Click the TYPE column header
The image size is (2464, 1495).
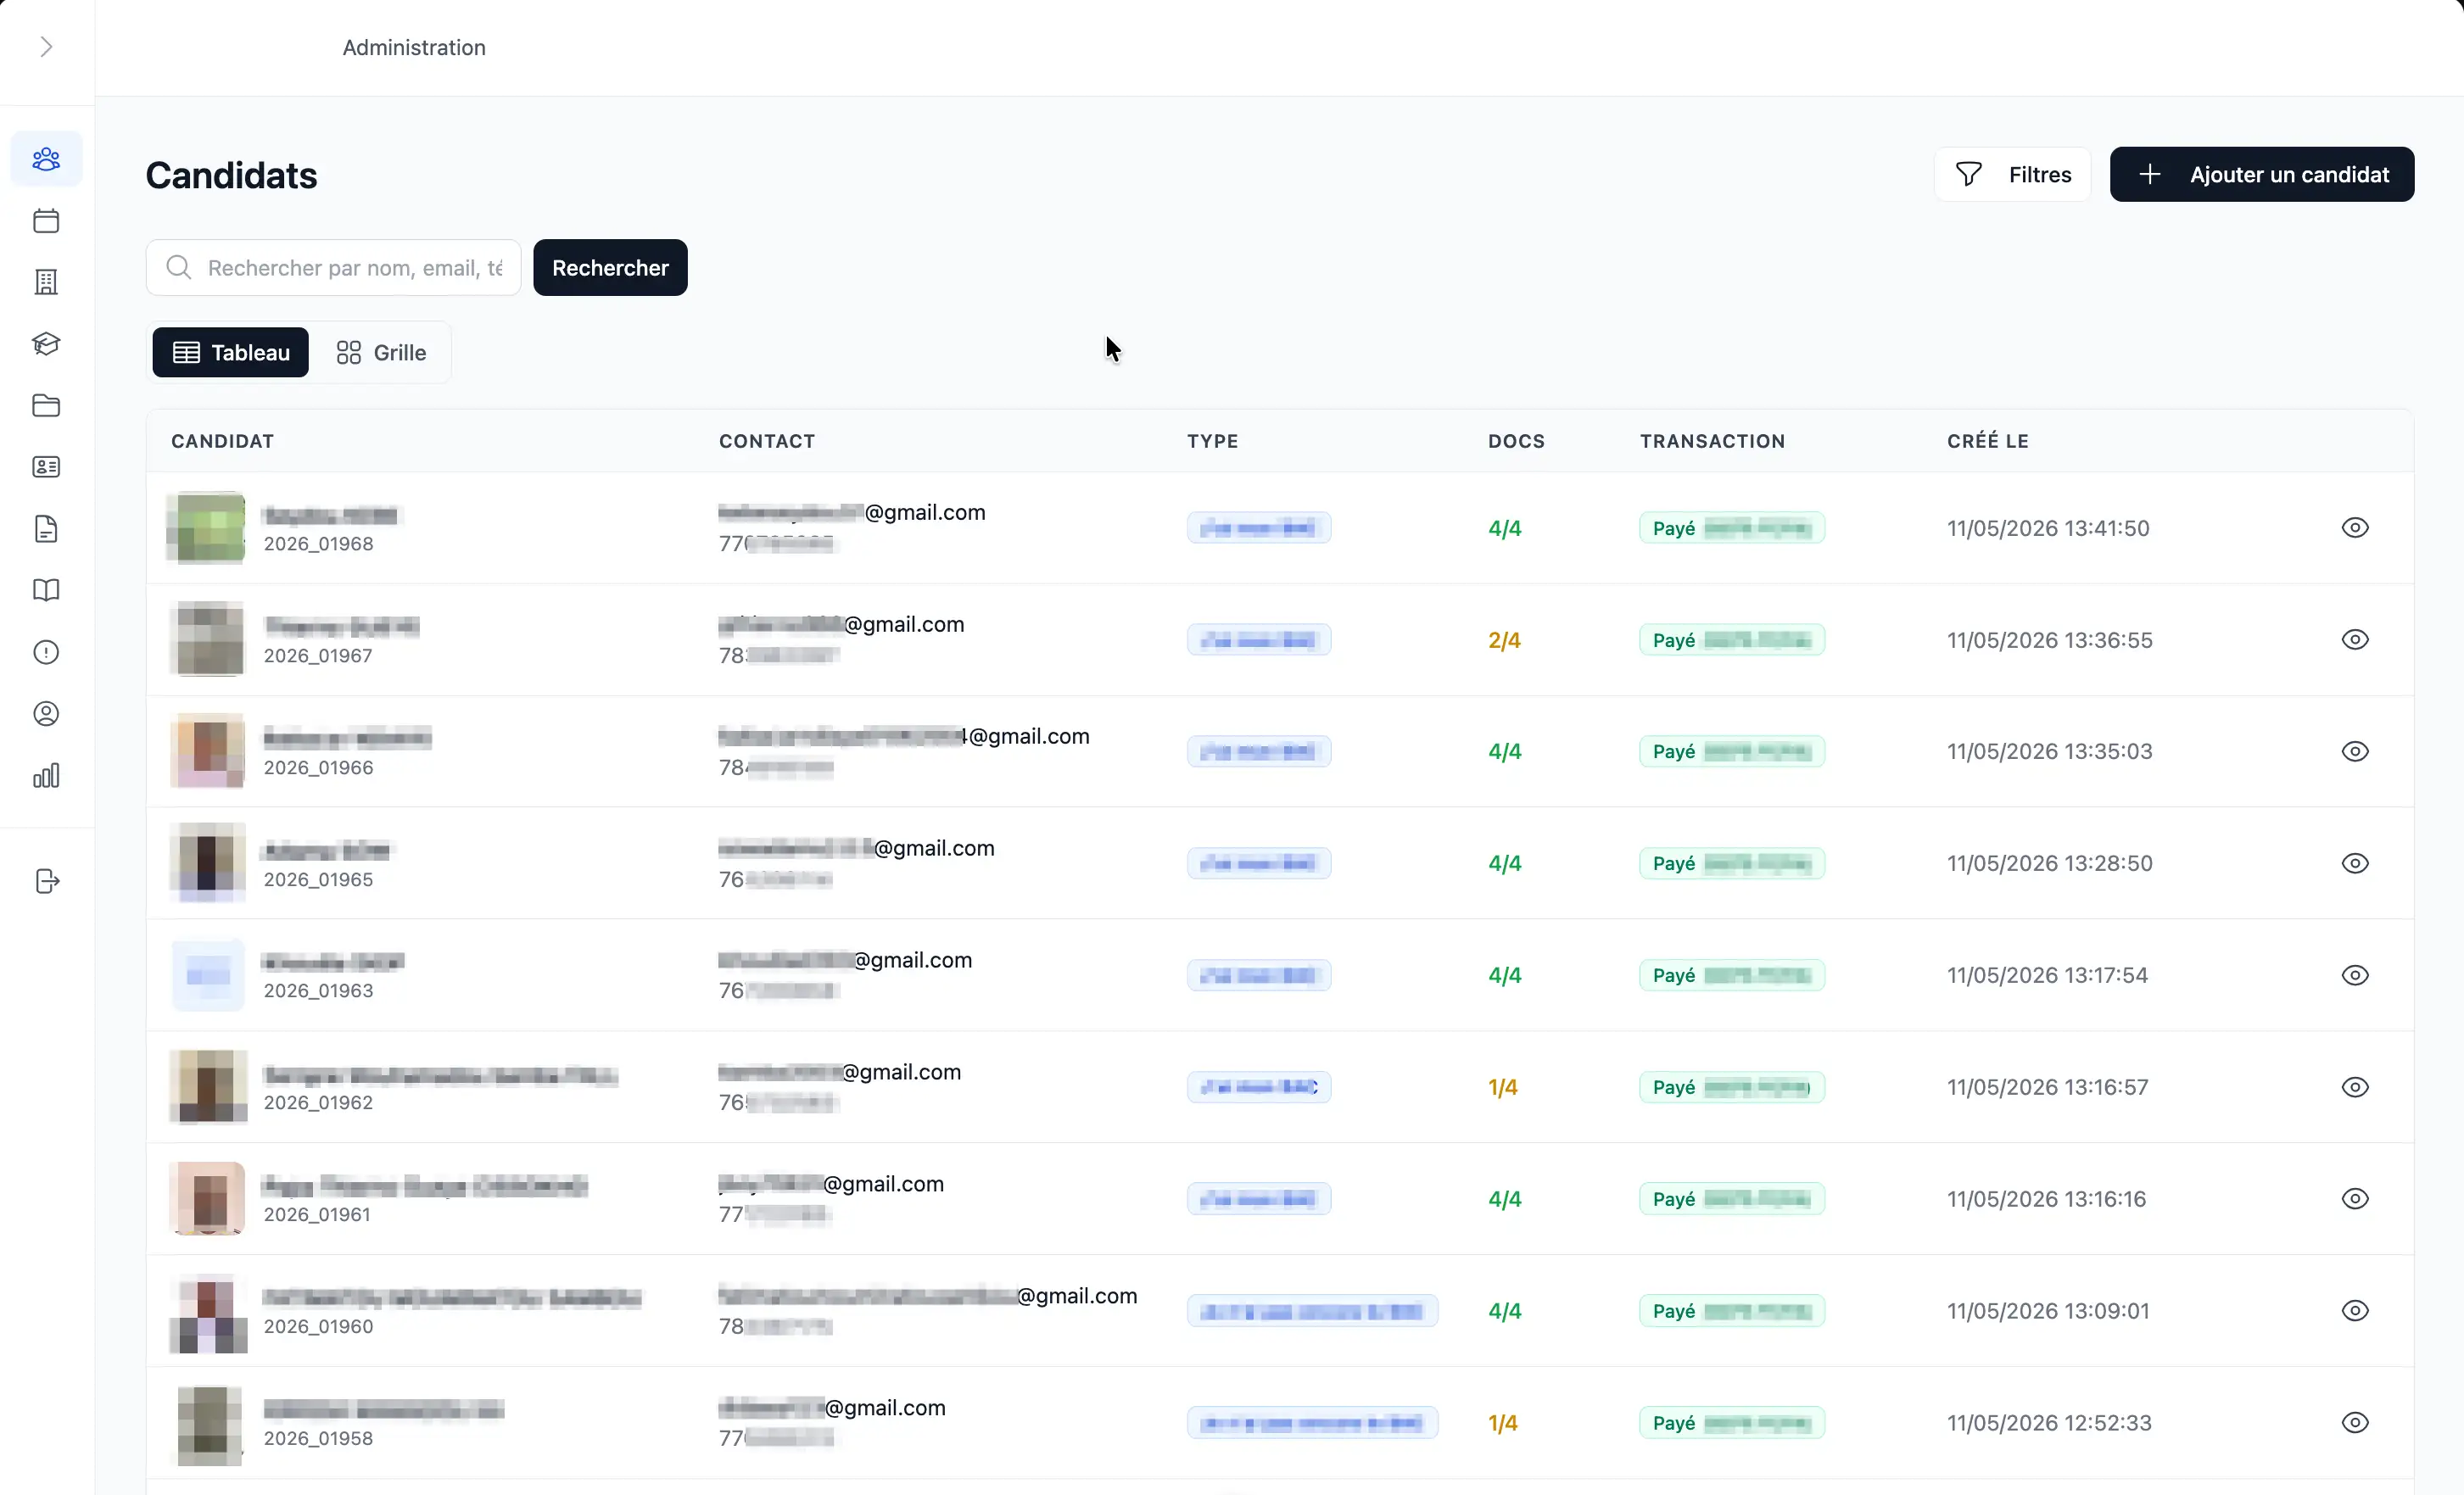(x=1212, y=441)
